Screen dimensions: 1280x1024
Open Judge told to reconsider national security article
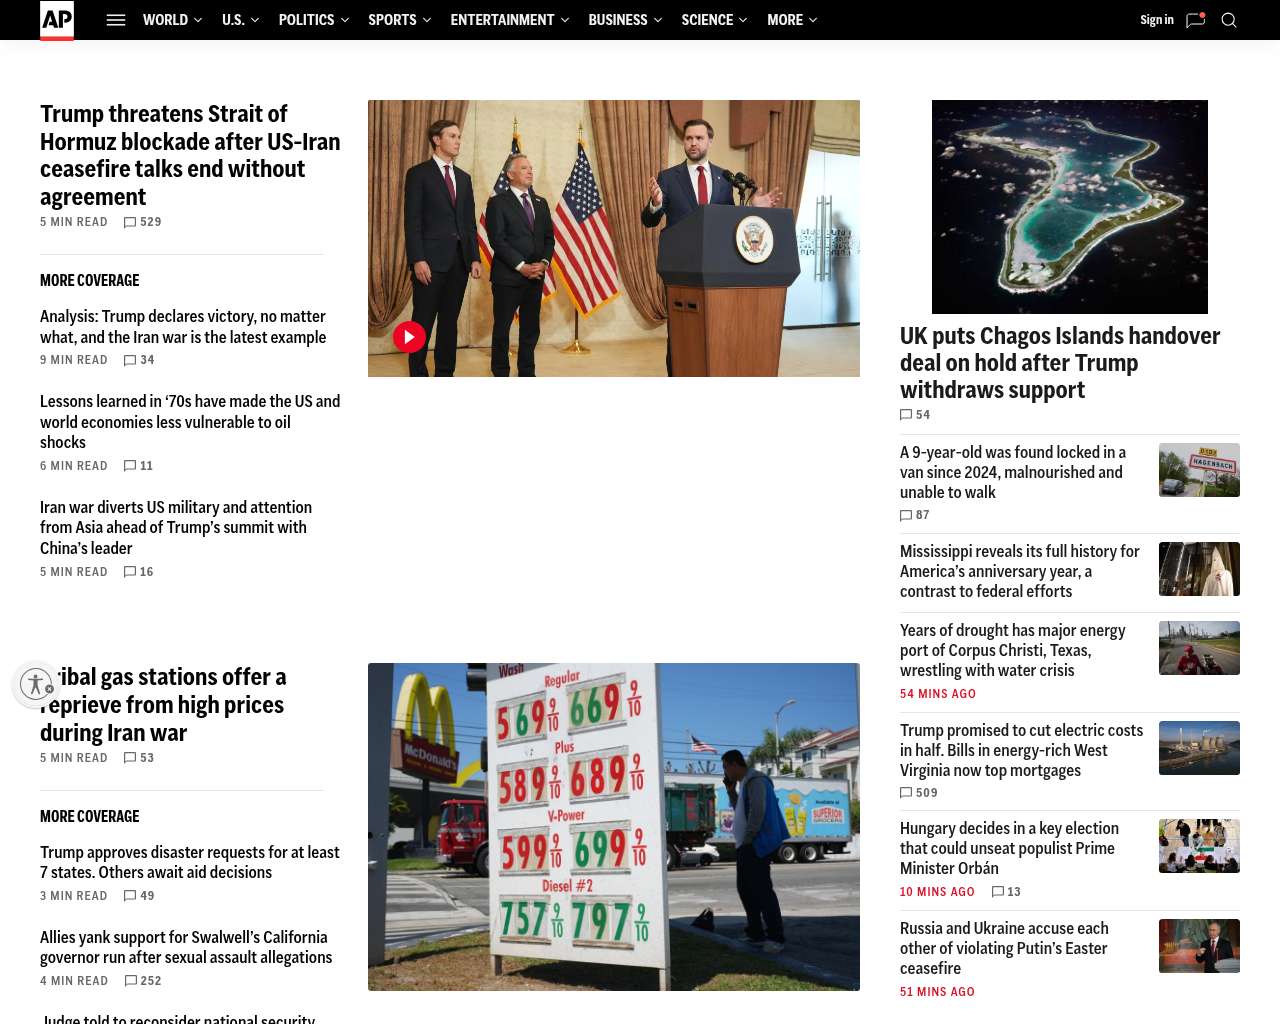[x=178, y=1018]
